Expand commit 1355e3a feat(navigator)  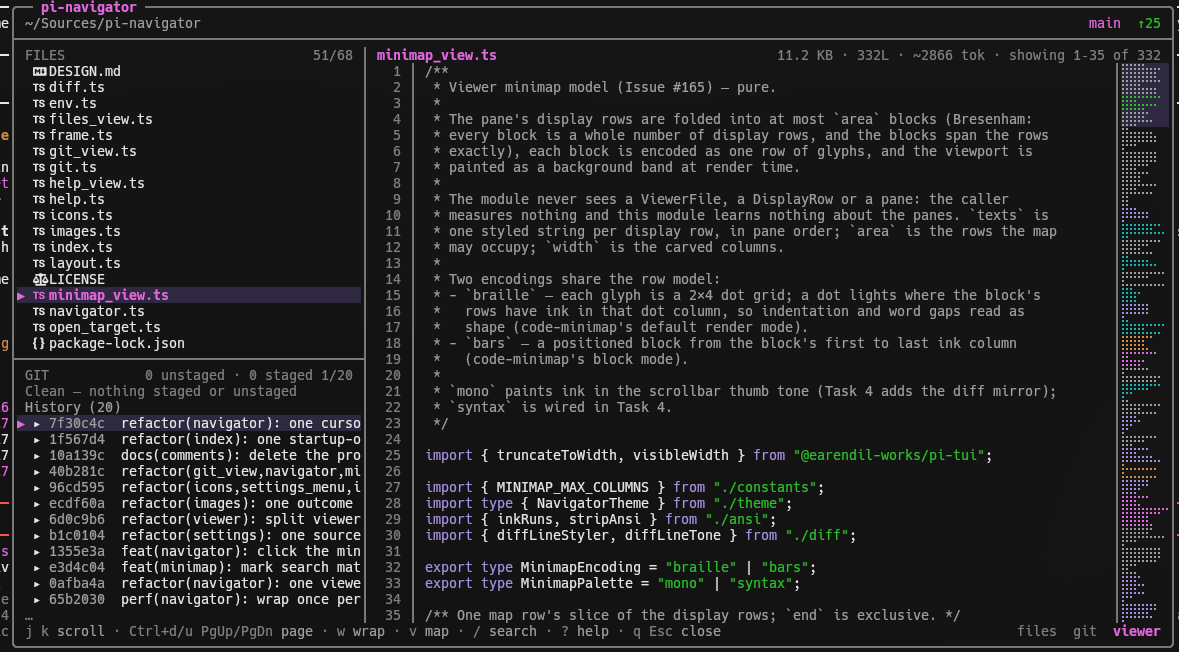37,552
